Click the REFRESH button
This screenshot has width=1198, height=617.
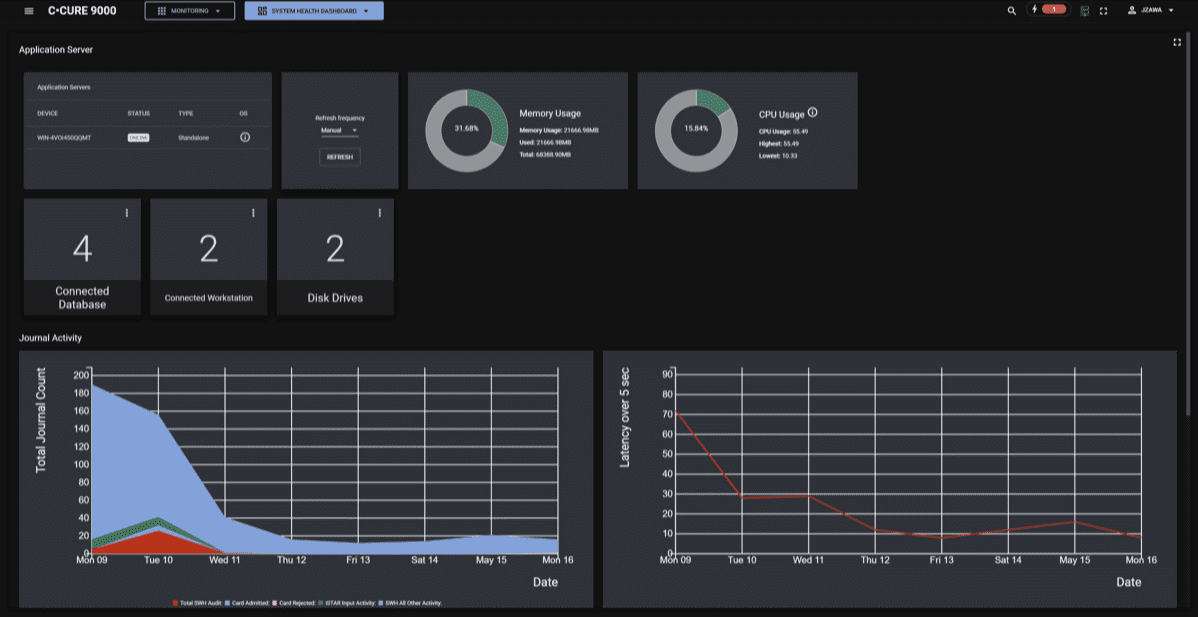point(340,157)
